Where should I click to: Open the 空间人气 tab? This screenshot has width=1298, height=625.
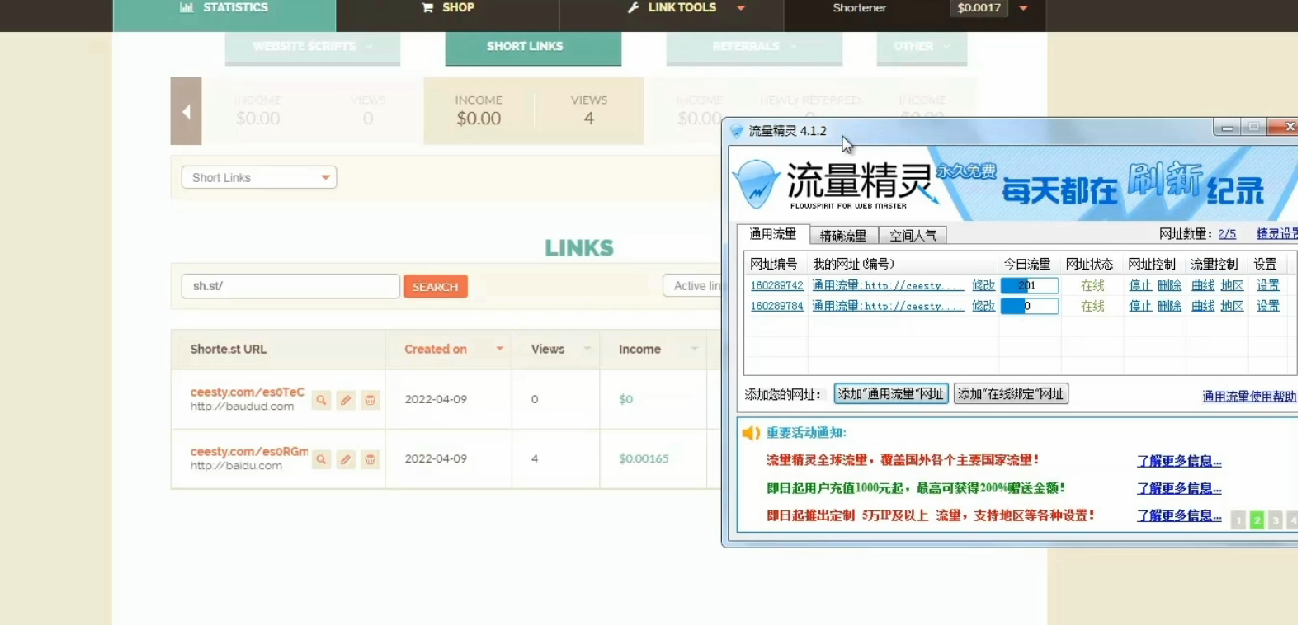[x=912, y=236]
